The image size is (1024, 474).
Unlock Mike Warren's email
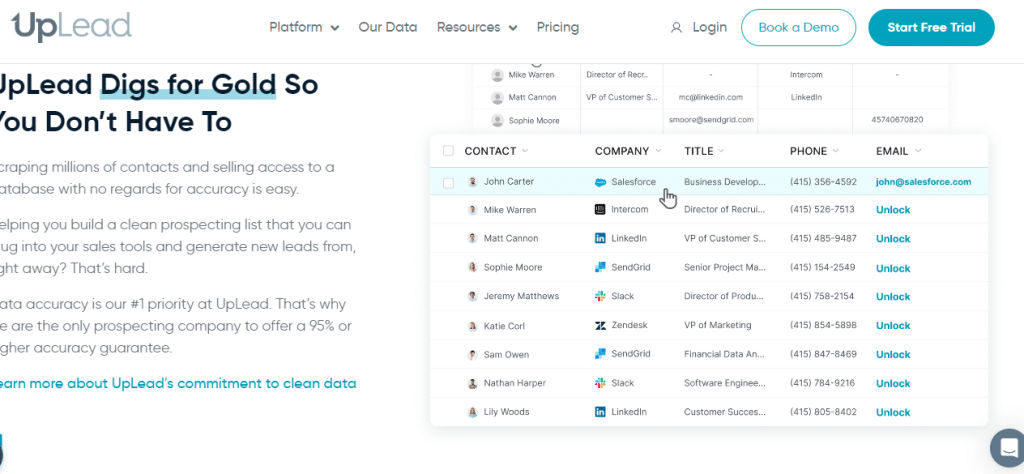893,210
